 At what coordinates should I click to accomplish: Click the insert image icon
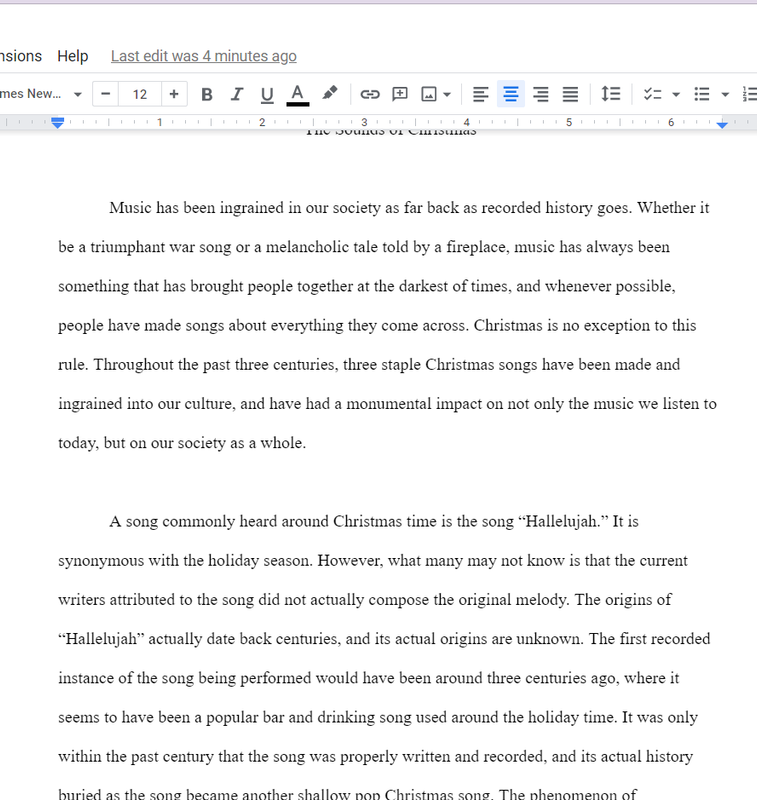(x=428, y=94)
